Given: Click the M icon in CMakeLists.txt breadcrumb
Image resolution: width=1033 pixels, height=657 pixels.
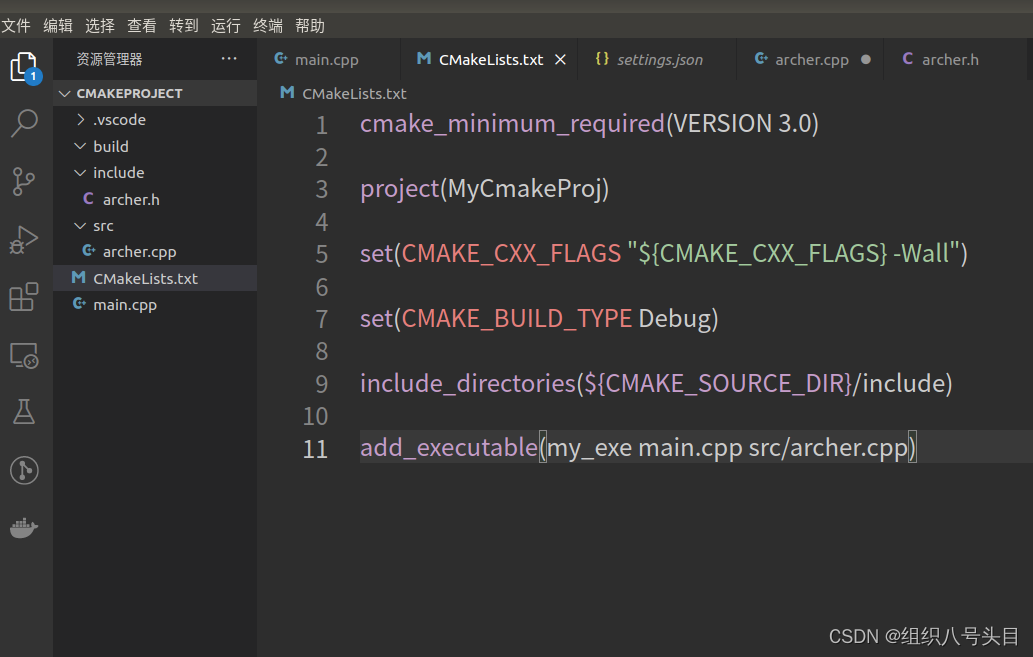Looking at the screenshot, I should 287,93.
